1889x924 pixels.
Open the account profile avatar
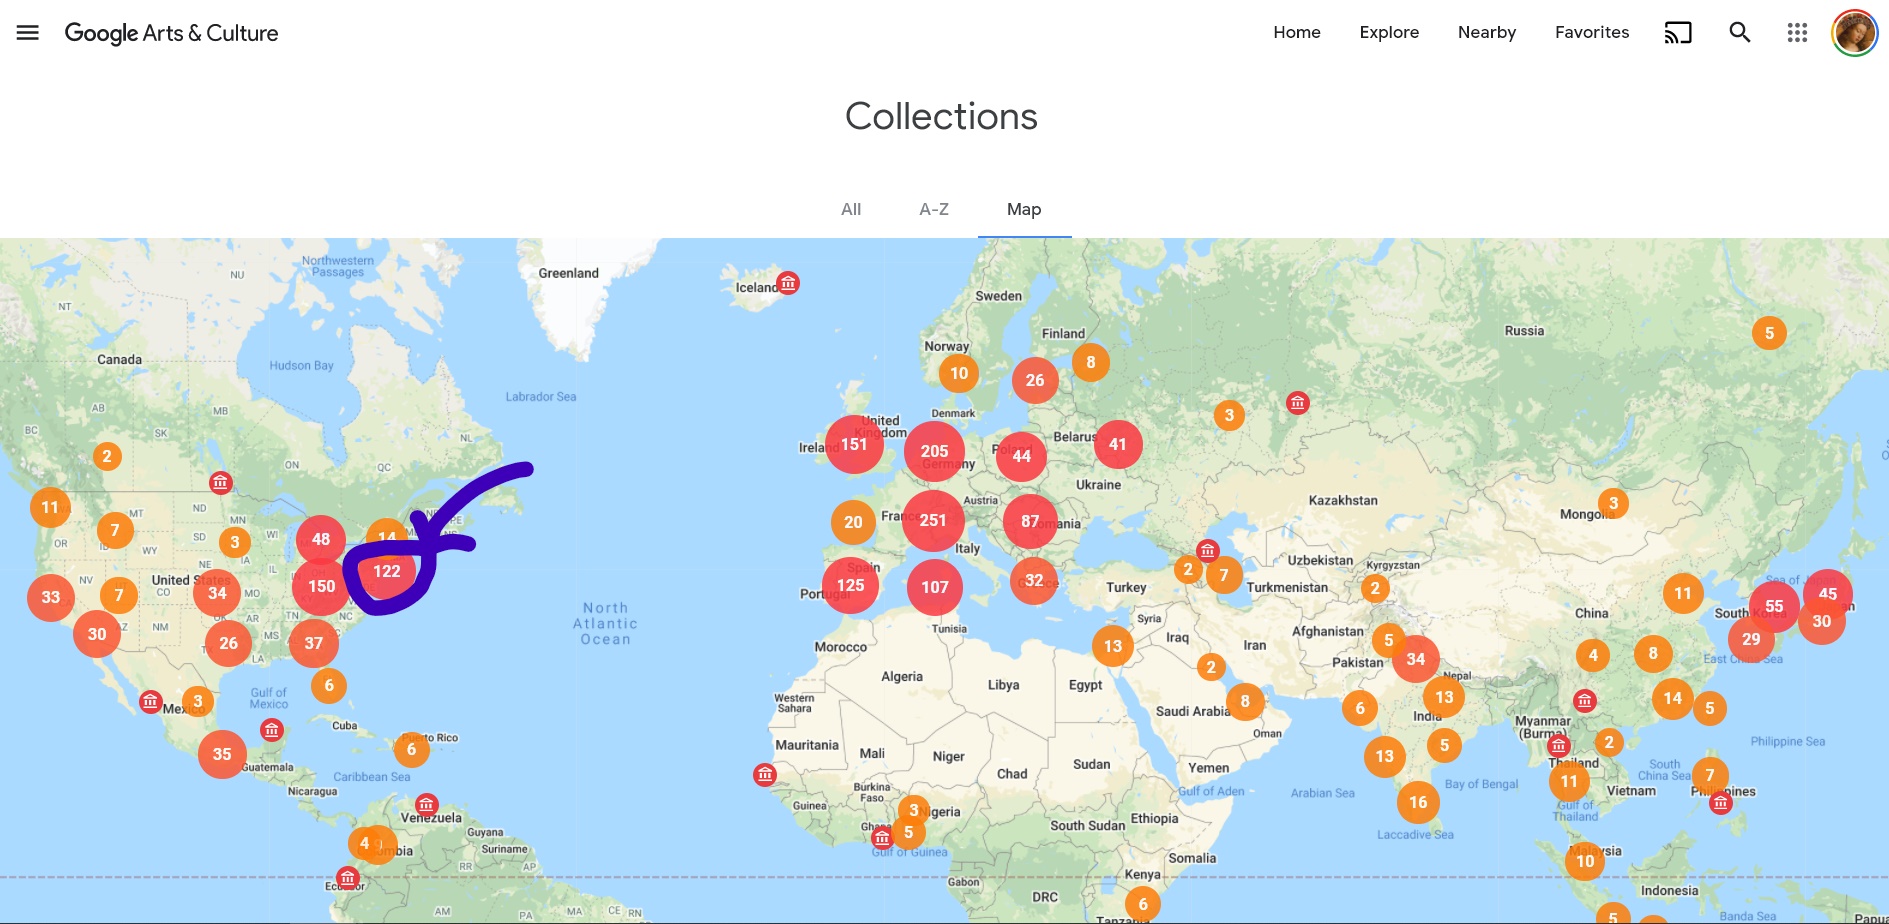[1855, 33]
